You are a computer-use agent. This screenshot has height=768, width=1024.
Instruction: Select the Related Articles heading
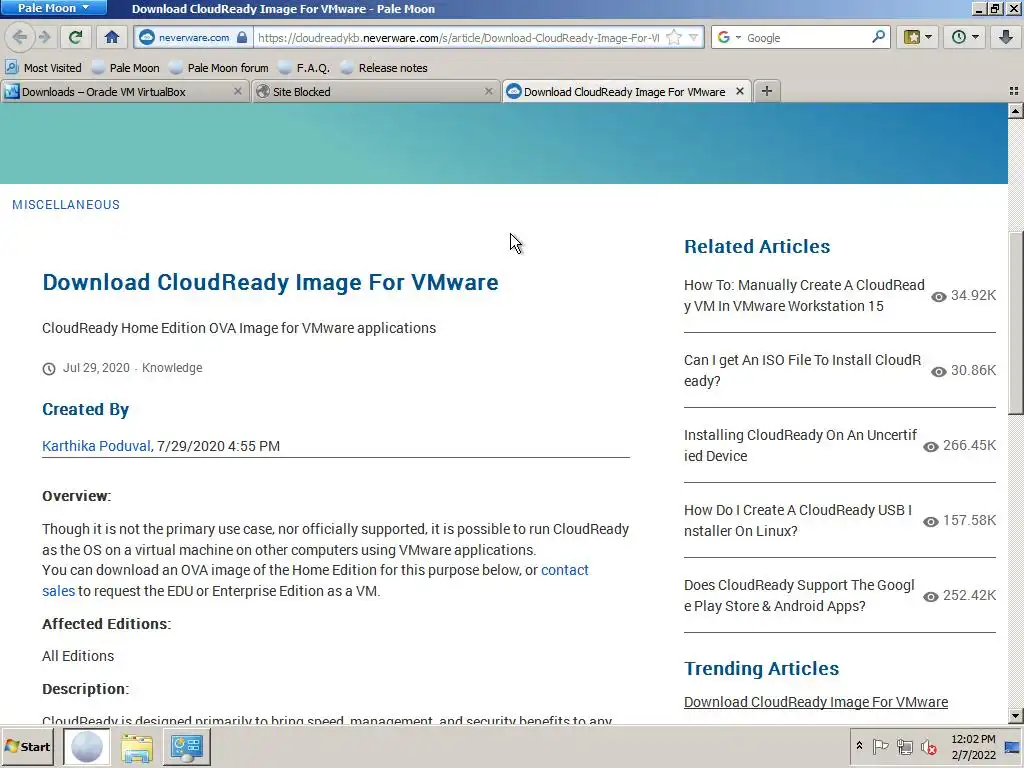(x=757, y=246)
